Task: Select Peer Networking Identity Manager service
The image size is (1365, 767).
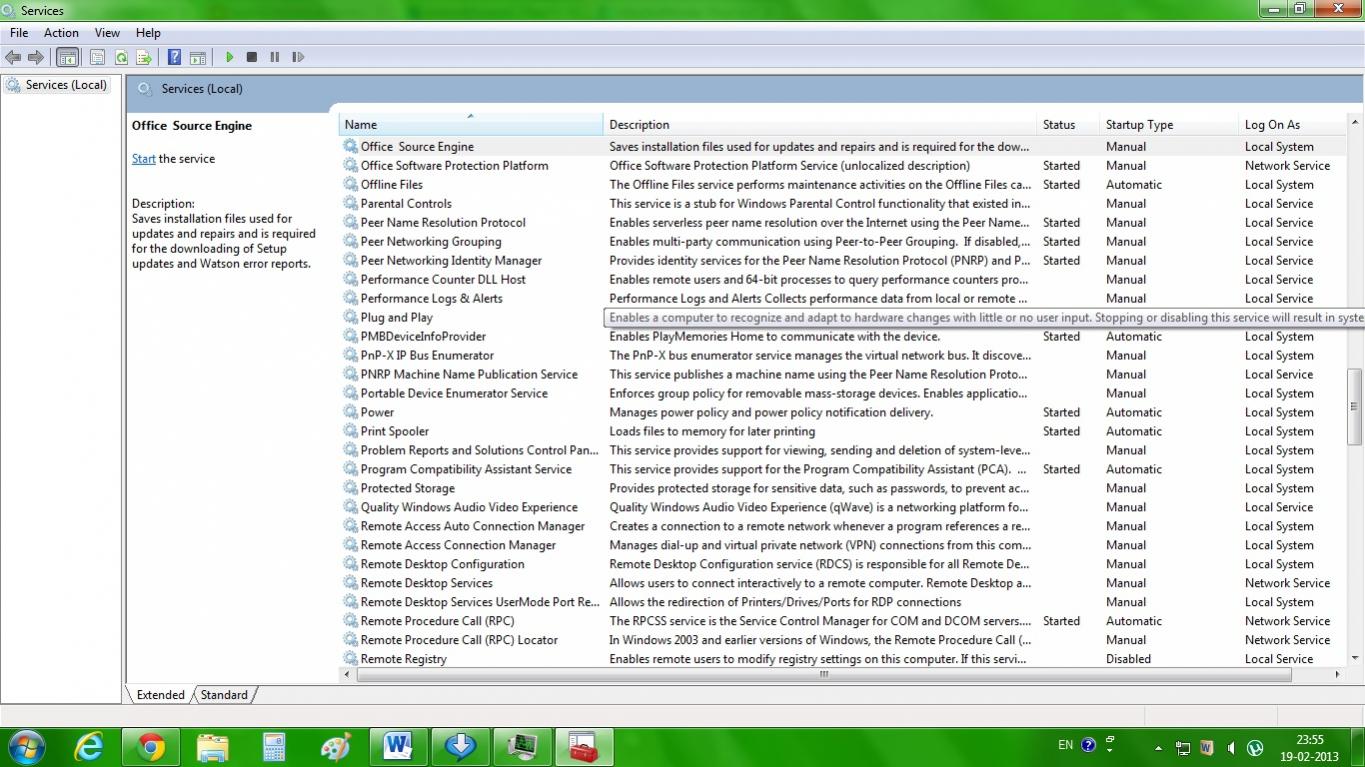Action: 451,261
